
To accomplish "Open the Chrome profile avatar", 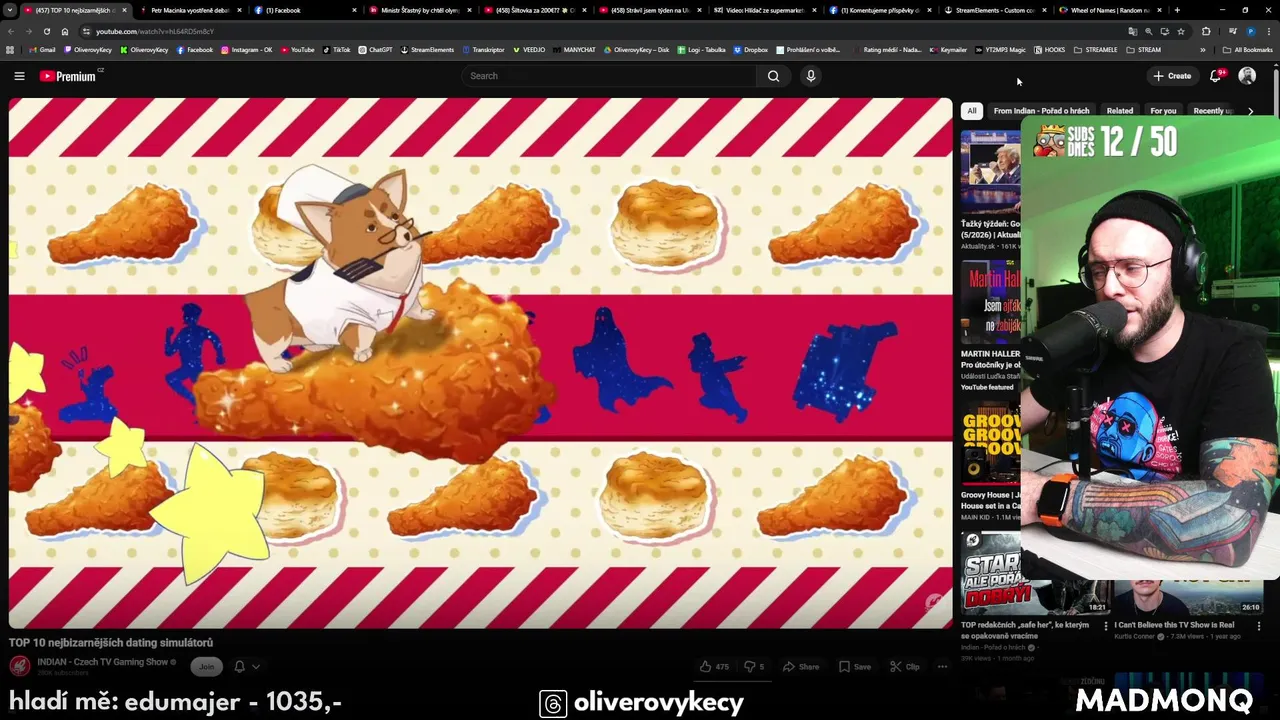I will point(1250,31).
